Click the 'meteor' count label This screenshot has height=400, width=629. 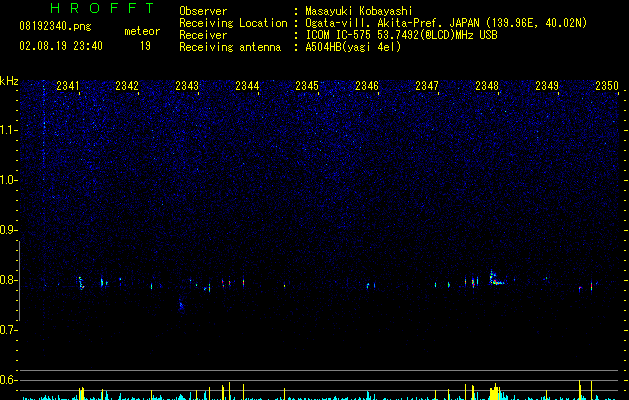142,31
